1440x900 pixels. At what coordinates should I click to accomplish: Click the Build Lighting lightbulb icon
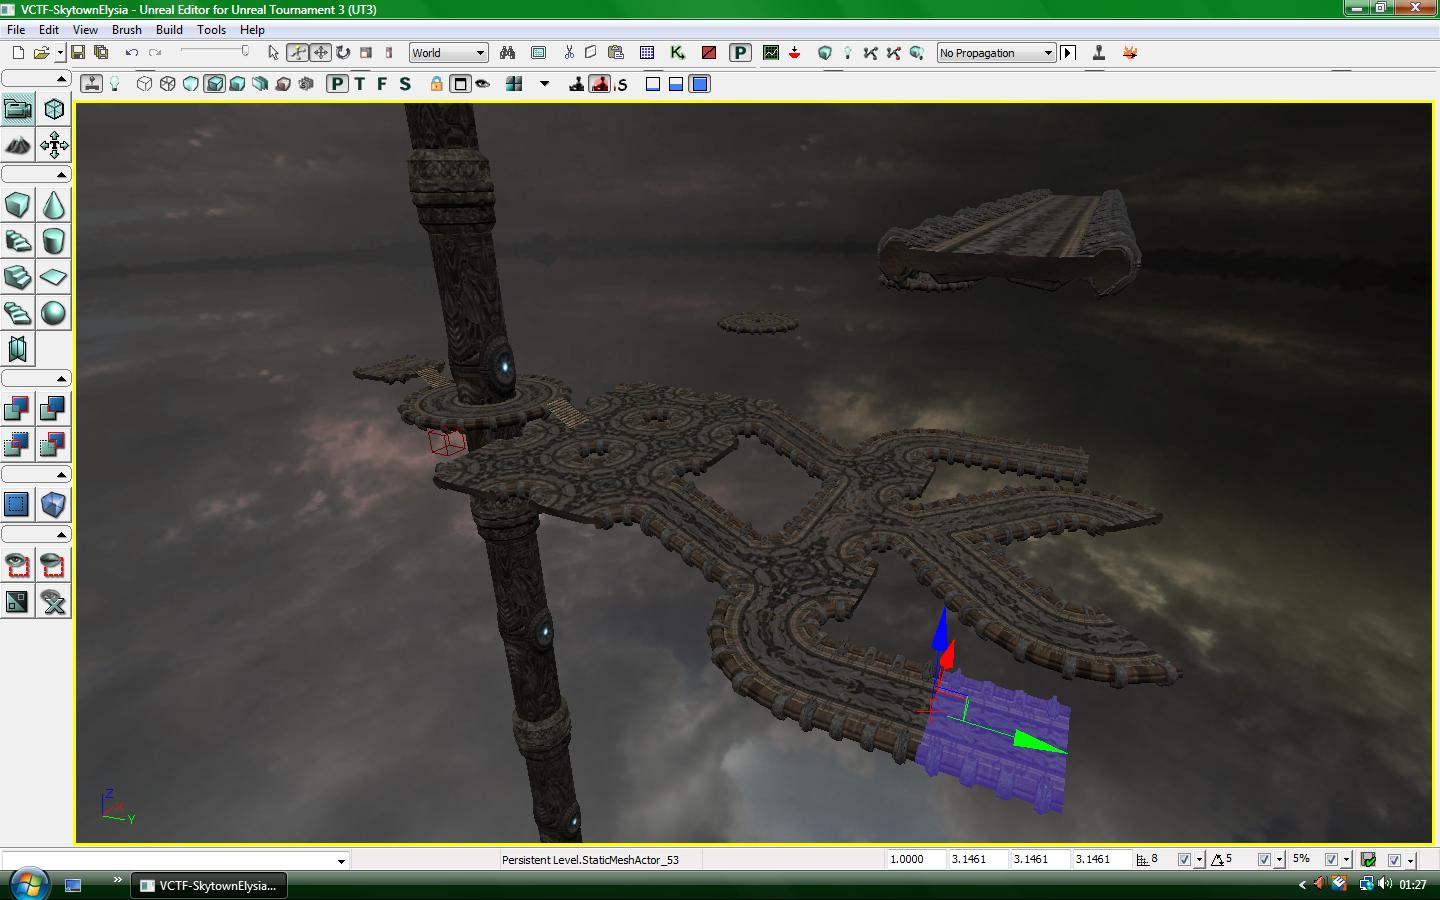pos(847,52)
